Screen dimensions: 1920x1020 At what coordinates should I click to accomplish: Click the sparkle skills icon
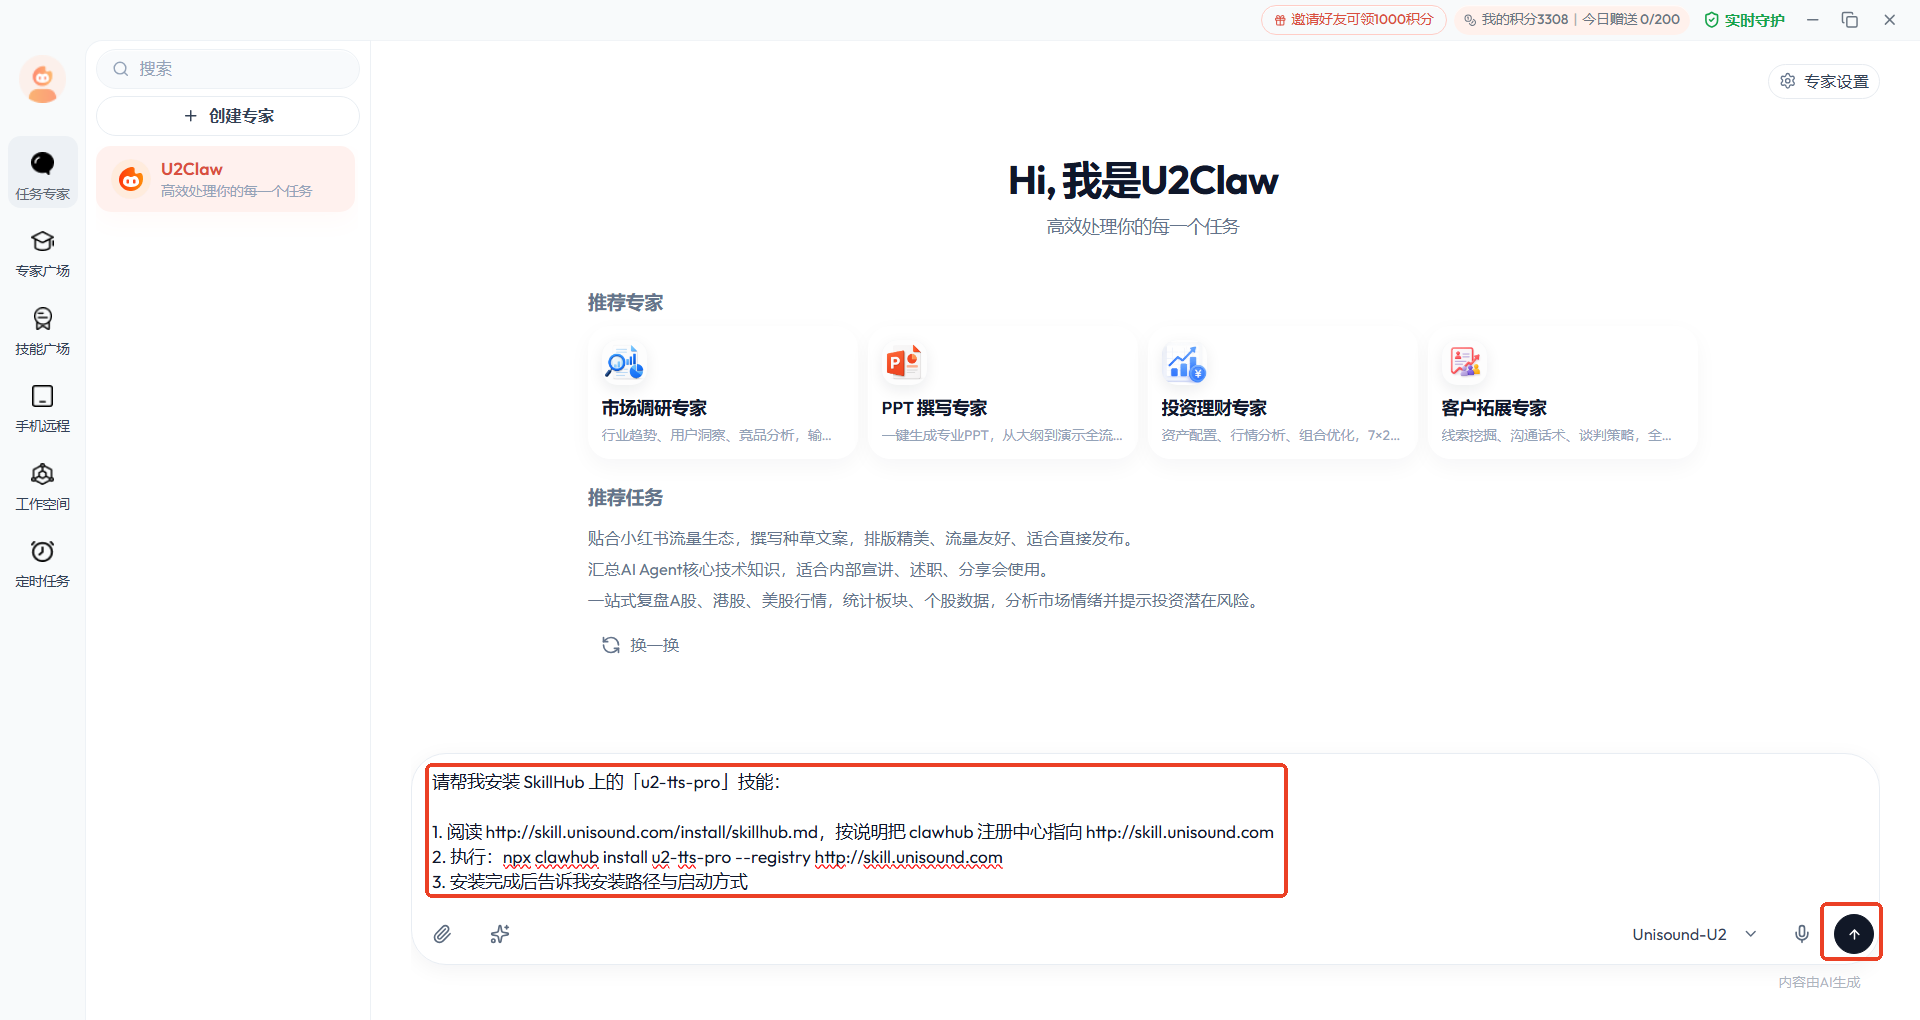(500, 934)
